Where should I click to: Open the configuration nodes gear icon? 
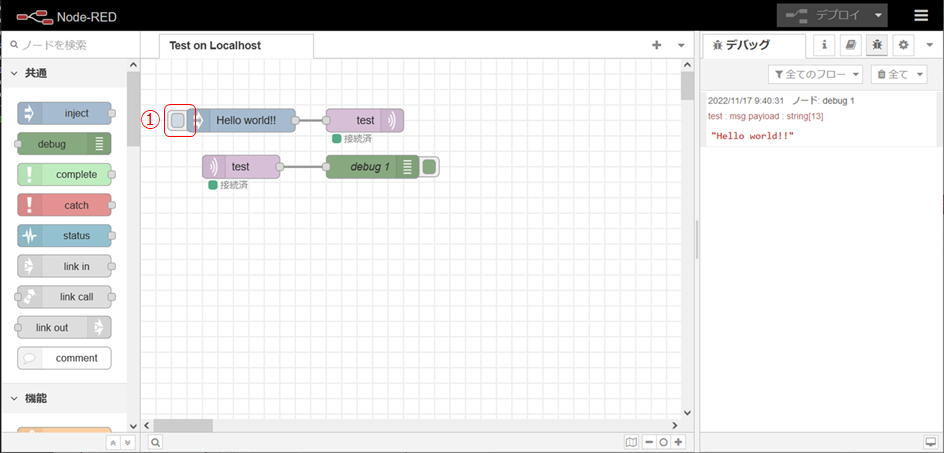tap(903, 45)
